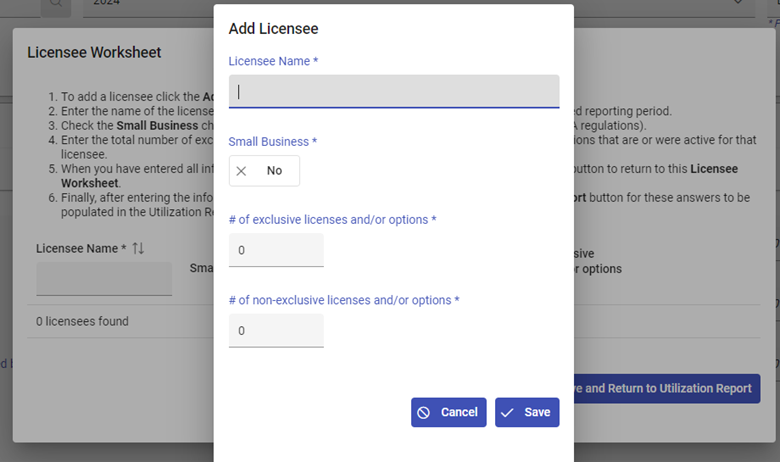
Task: Select the Licensee Name column header
Action: (x=82, y=248)
